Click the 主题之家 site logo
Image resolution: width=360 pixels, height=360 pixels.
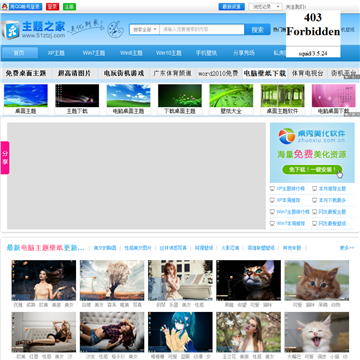(33, 29)
